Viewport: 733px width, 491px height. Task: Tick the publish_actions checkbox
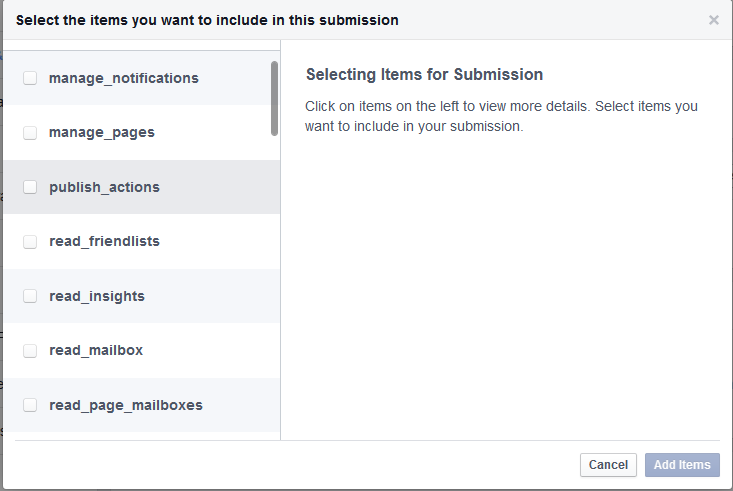[x=30, y=187]
